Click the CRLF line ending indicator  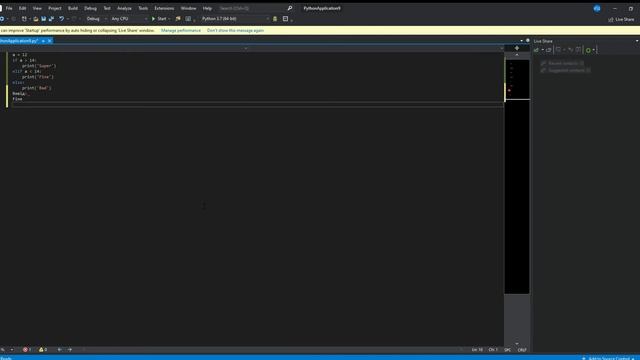[522, 350]
